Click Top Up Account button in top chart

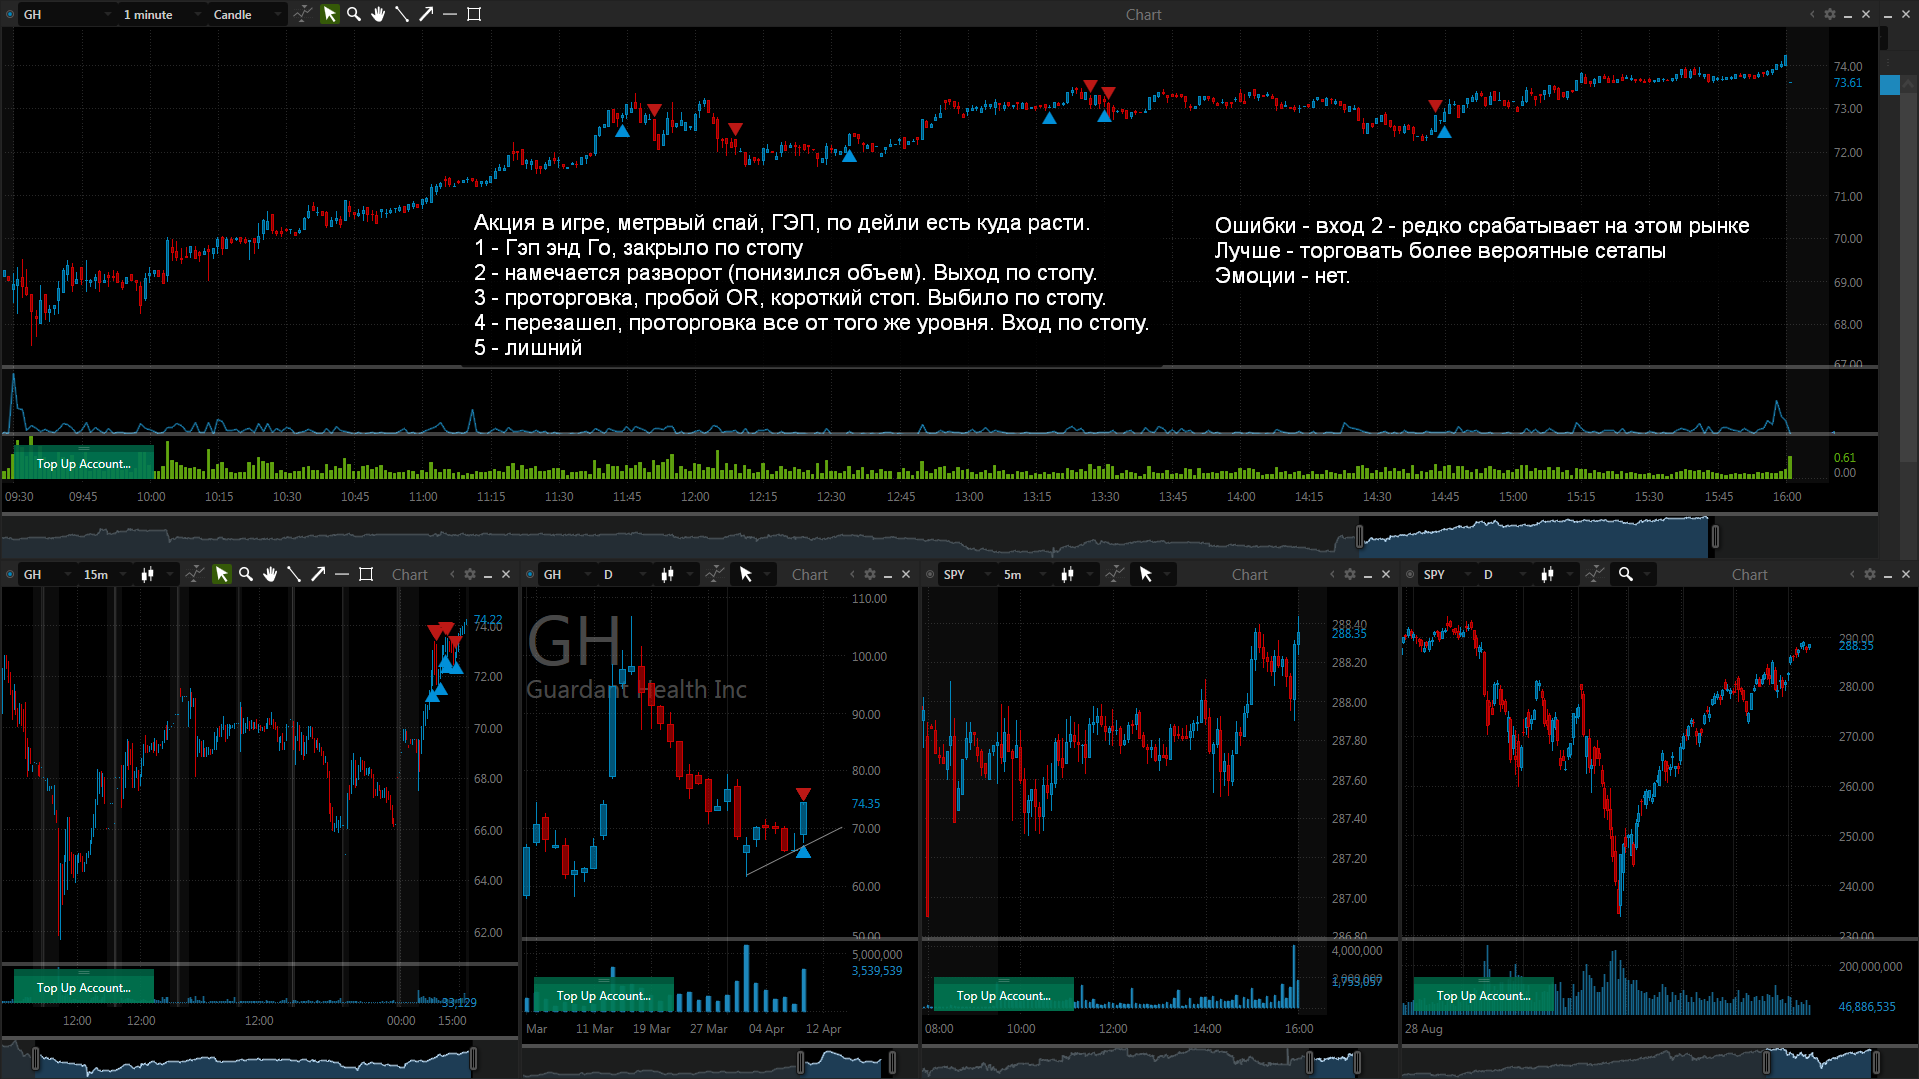pyautogui.click(x=83, y=464)
